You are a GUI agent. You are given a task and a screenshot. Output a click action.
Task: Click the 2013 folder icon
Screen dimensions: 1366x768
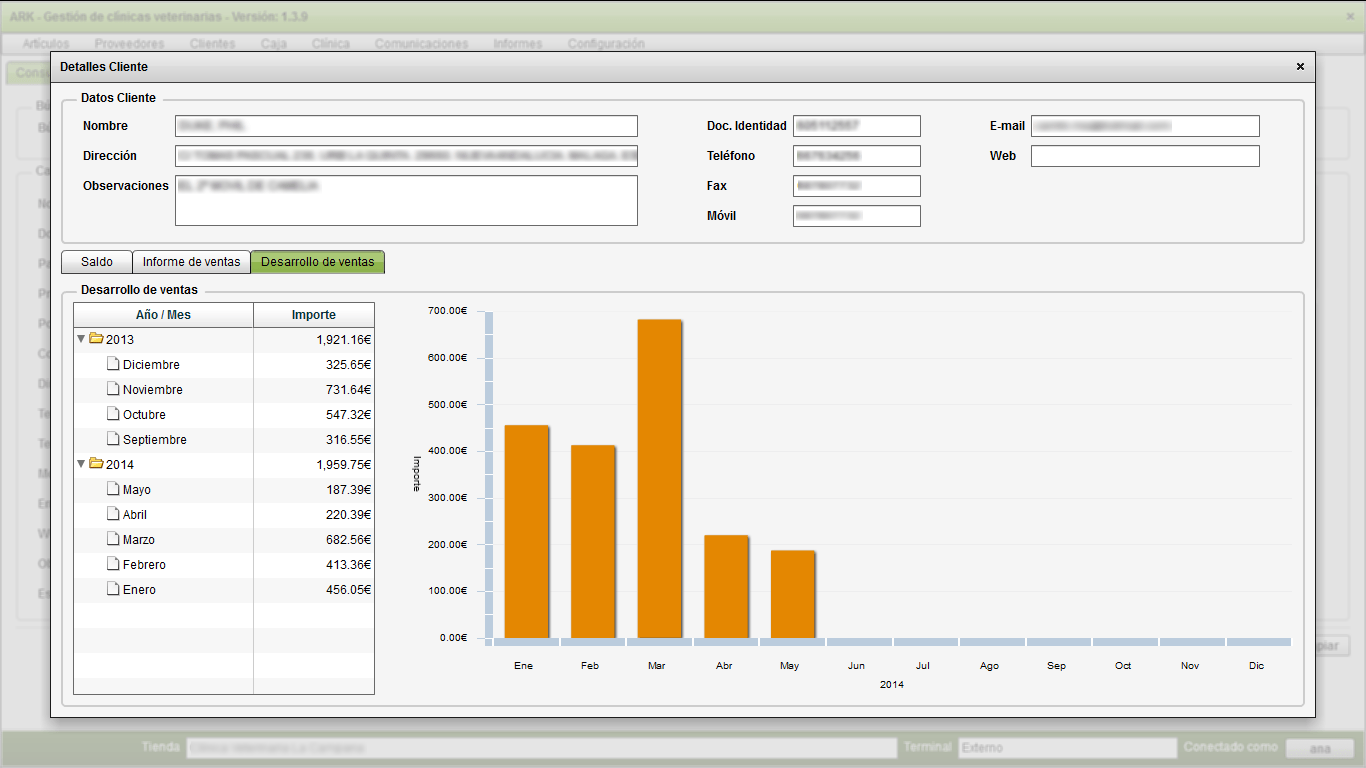96,339
